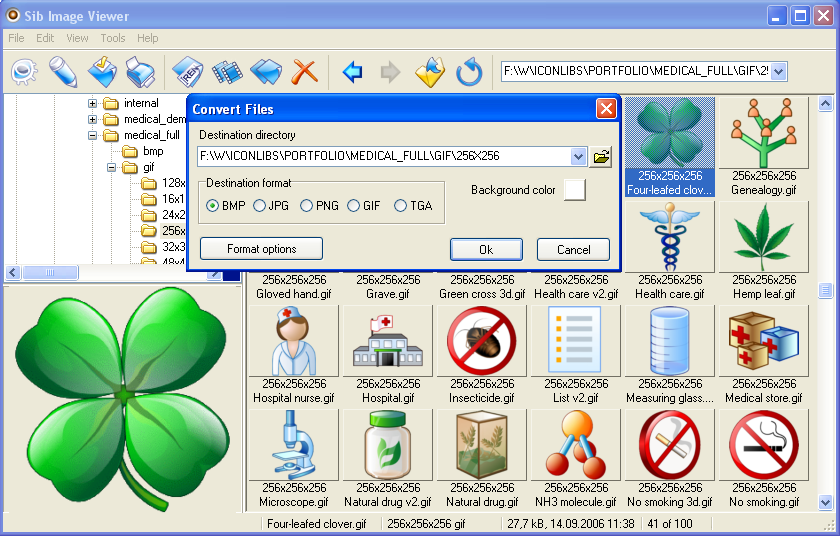The height and width of the screenshot is (536, 840).
Task: Open the File menu
Action: [x=16, y=38]
